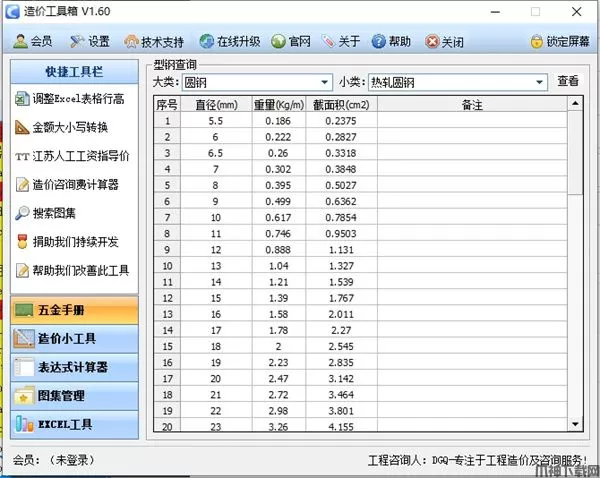The image size is (600, 478).
Task: Click the 查看 button
Action: pos(568,81)
